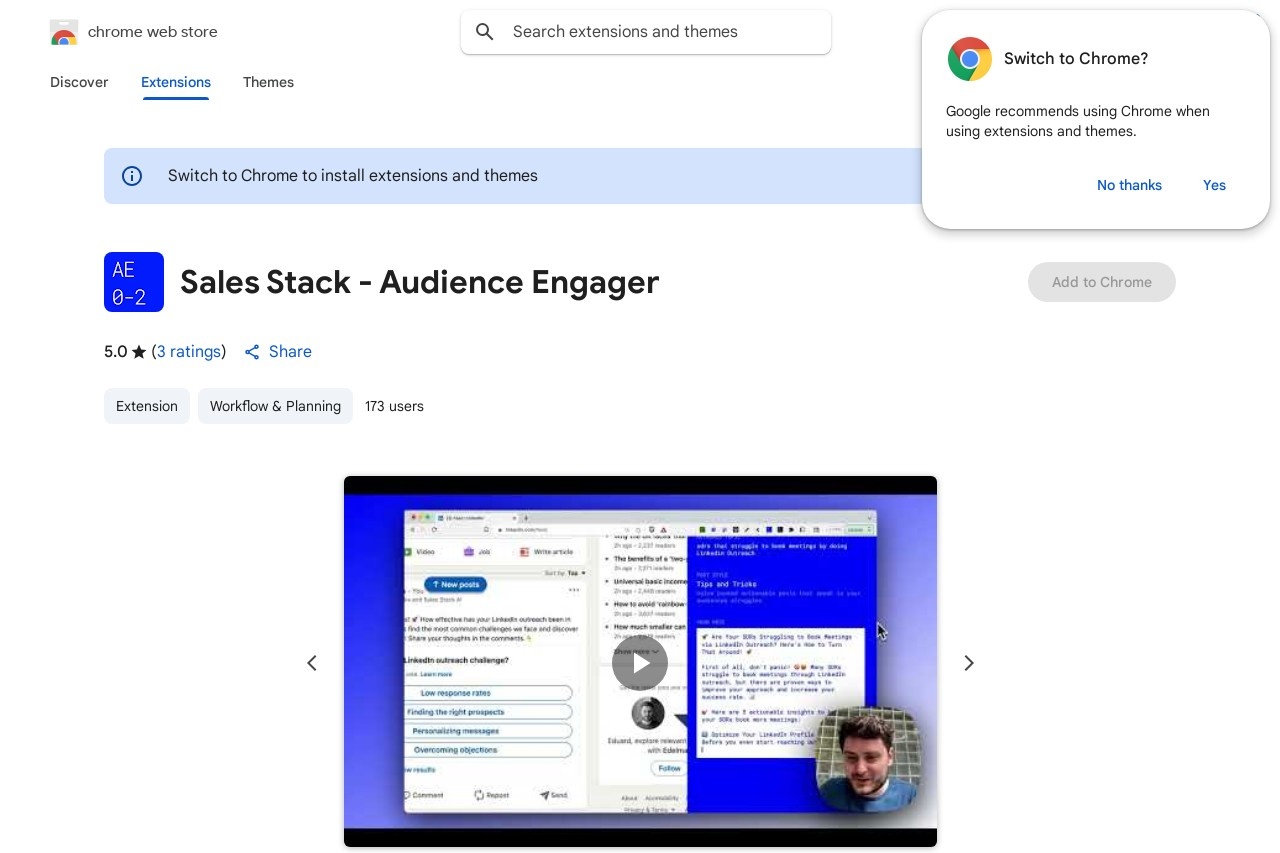
Task: Click the Share icon
Action: click(252, 352)
